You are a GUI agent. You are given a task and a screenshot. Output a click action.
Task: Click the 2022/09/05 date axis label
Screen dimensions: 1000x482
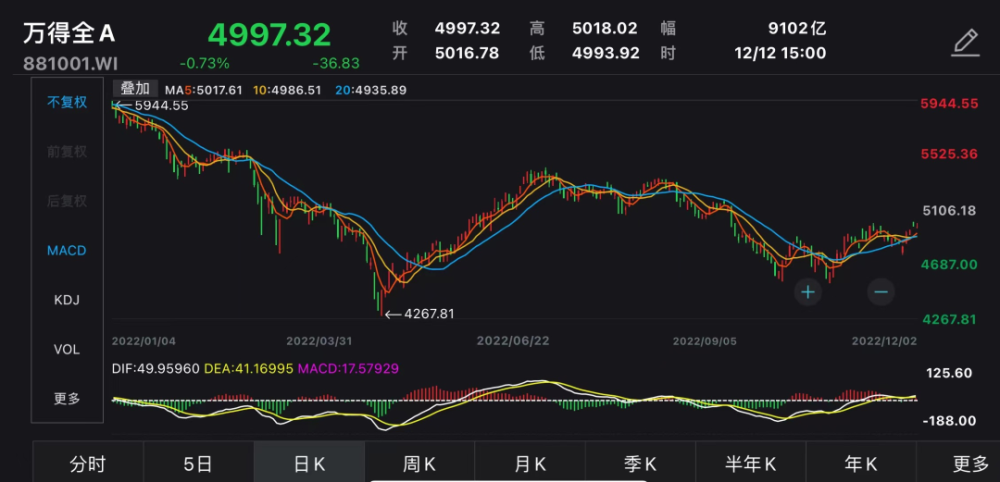pyautogui.click(x=705, y=341)
